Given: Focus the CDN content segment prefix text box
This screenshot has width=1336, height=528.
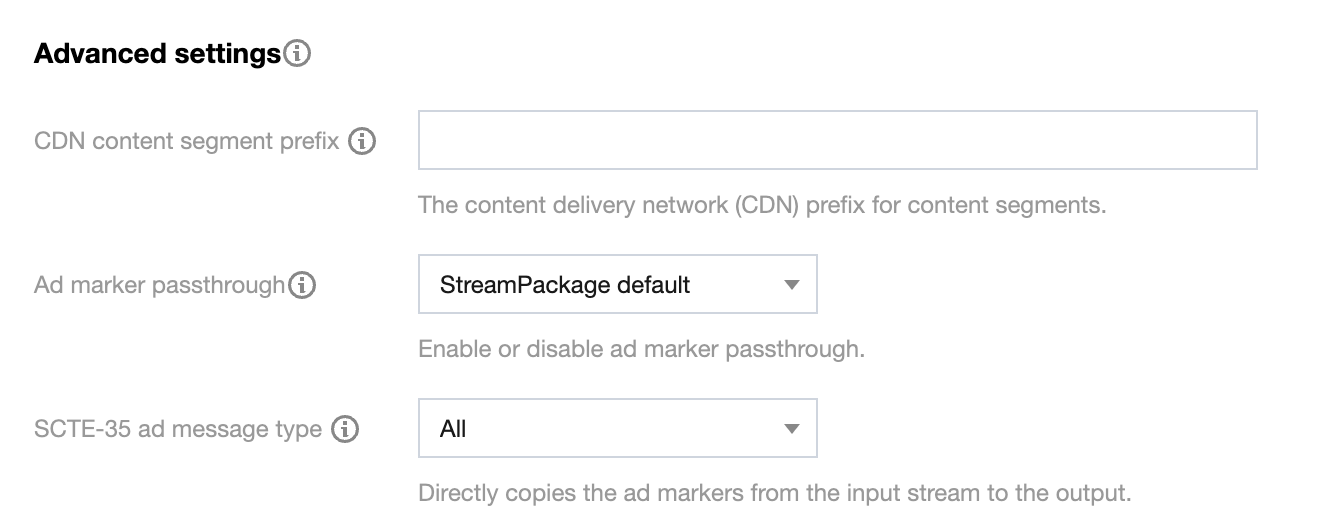Looking at the screenshot, I should coord(837,140).
